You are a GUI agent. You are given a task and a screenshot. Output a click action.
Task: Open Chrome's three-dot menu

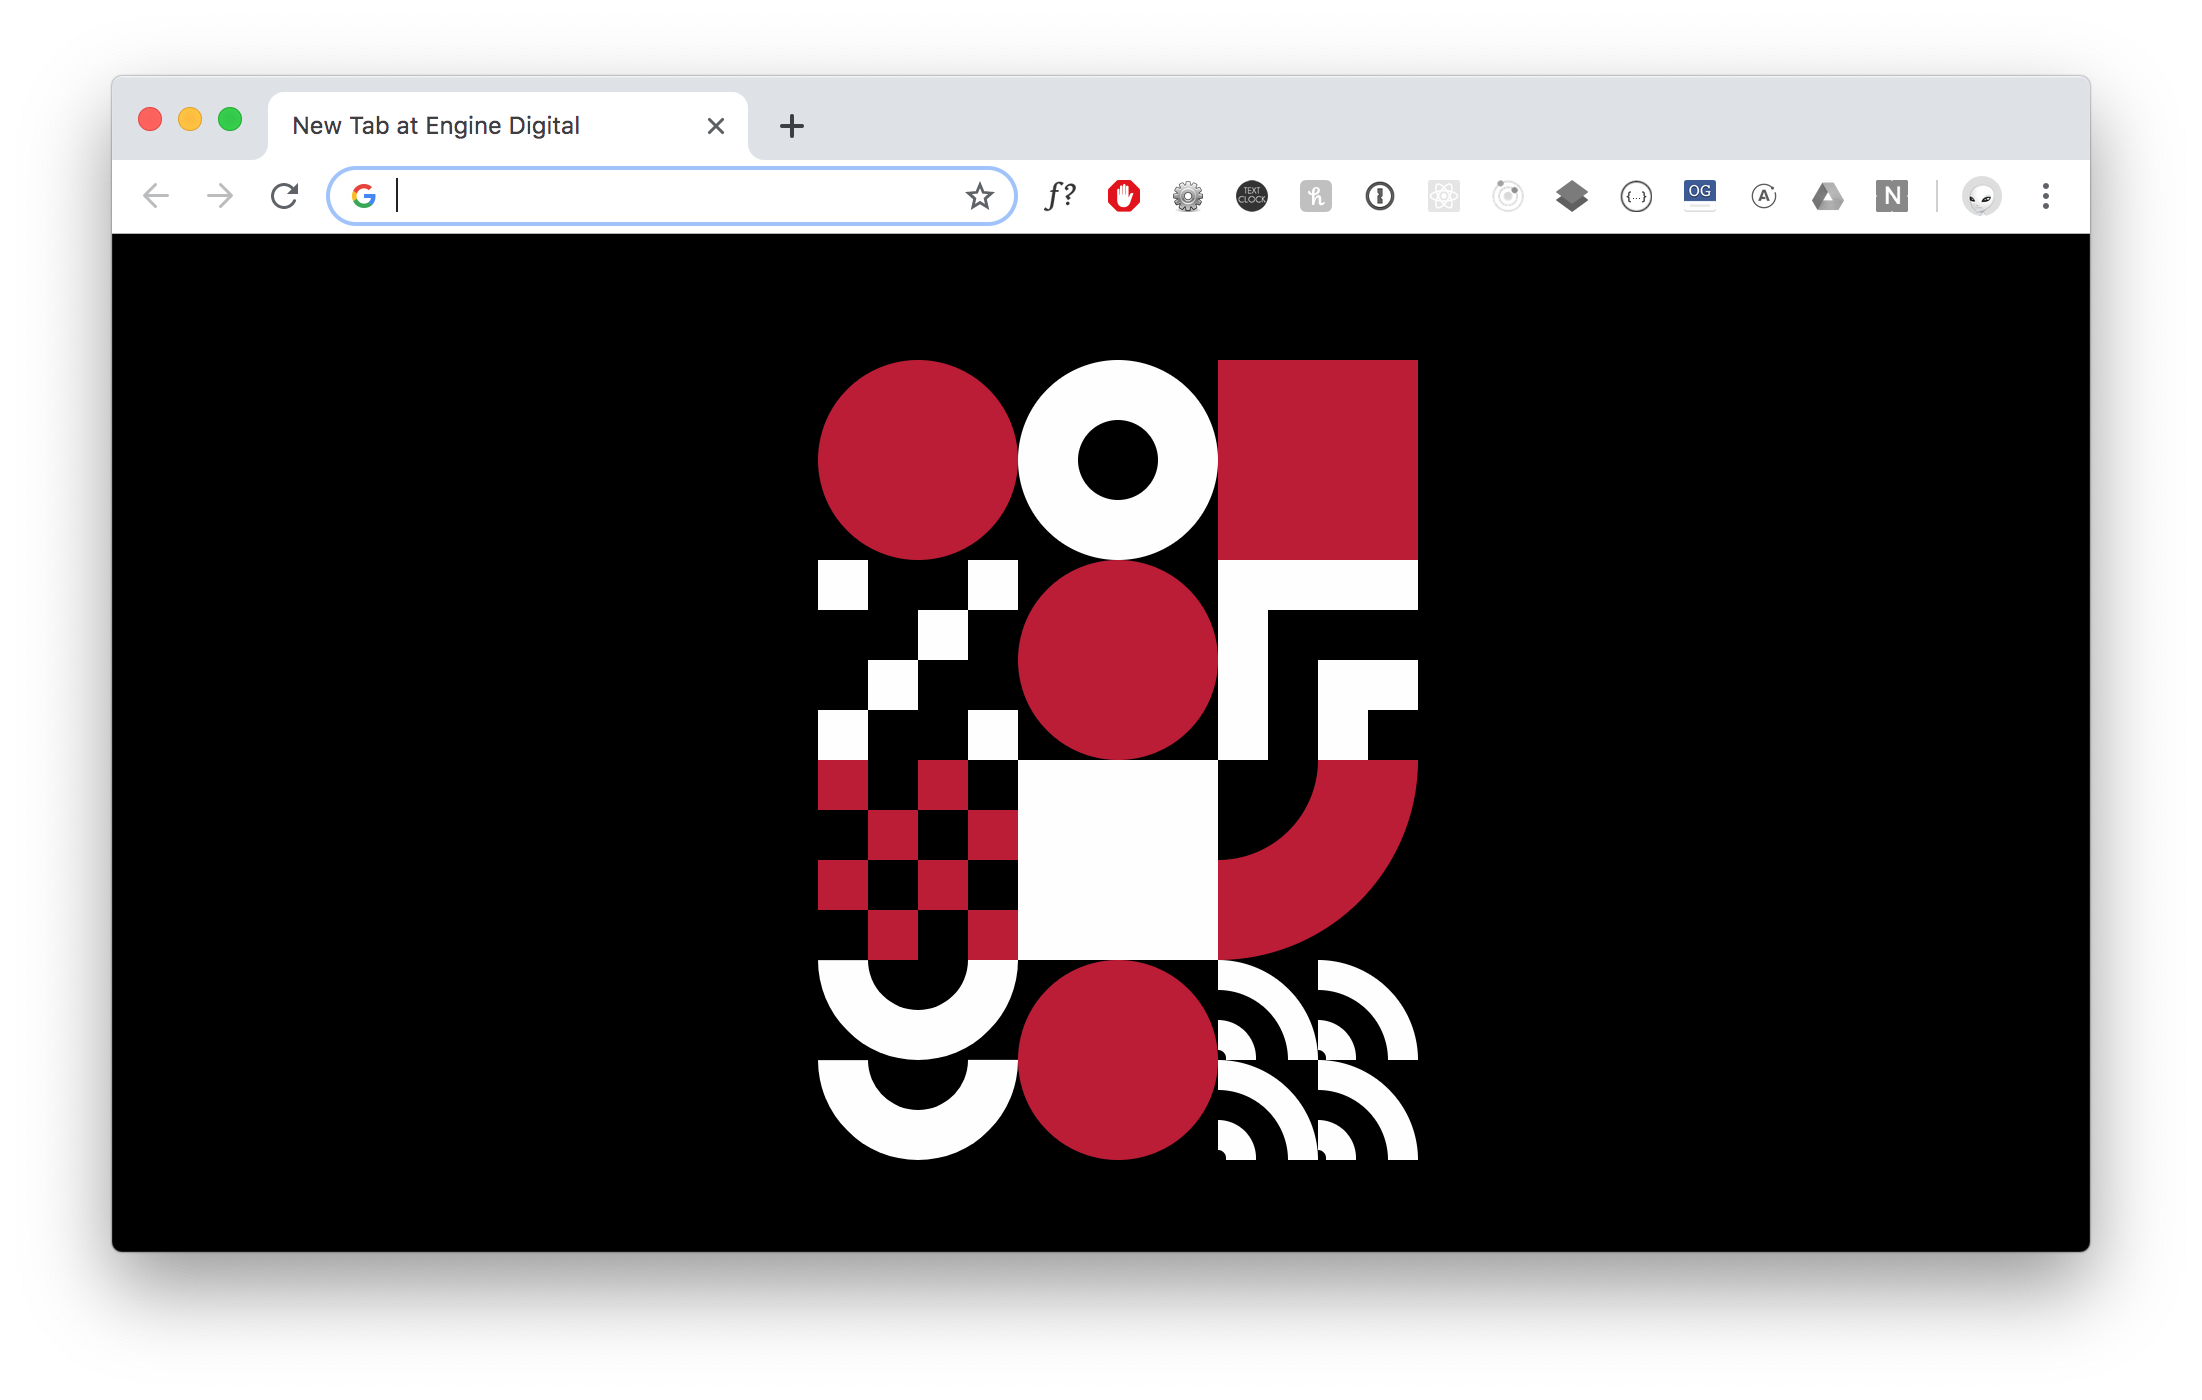click(x=2046, y=196)
